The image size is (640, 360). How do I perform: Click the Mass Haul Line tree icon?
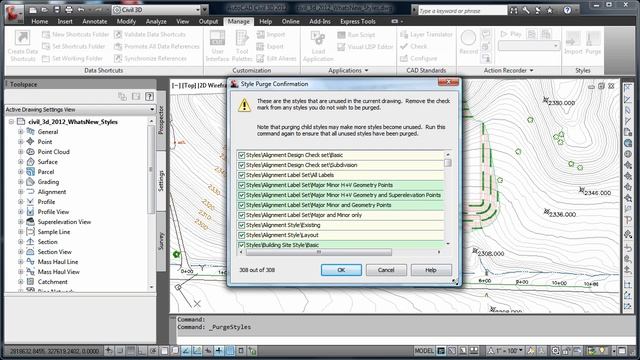coord(30,262)
